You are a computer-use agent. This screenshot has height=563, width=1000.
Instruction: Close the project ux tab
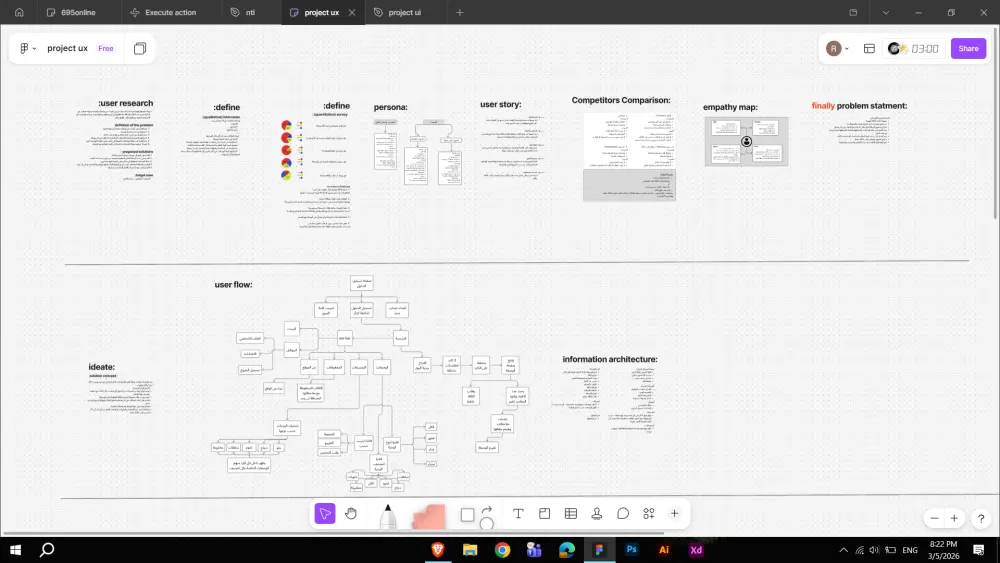tap(352, 12)
